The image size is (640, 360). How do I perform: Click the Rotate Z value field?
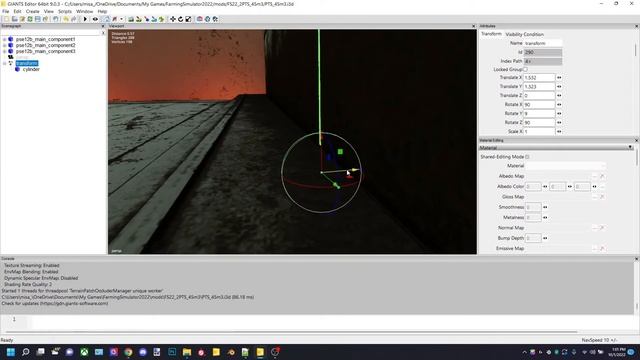(539, 122)
